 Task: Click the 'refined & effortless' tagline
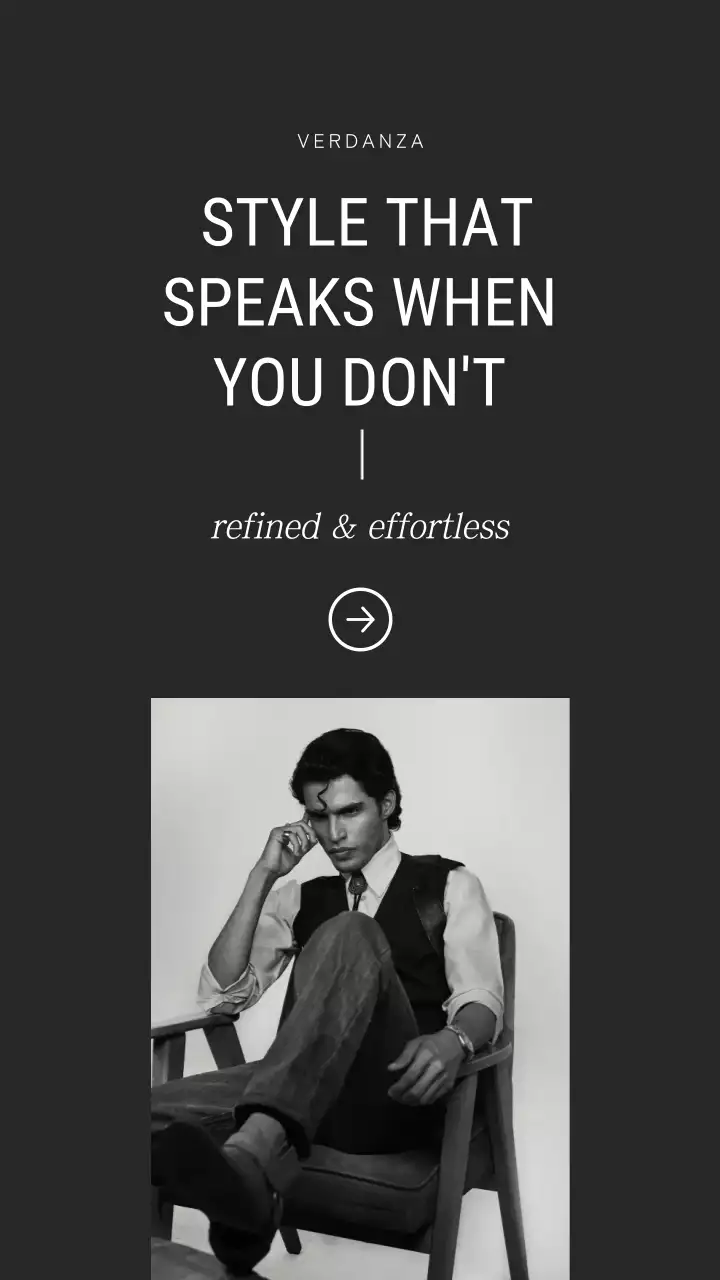coord(360,526)
